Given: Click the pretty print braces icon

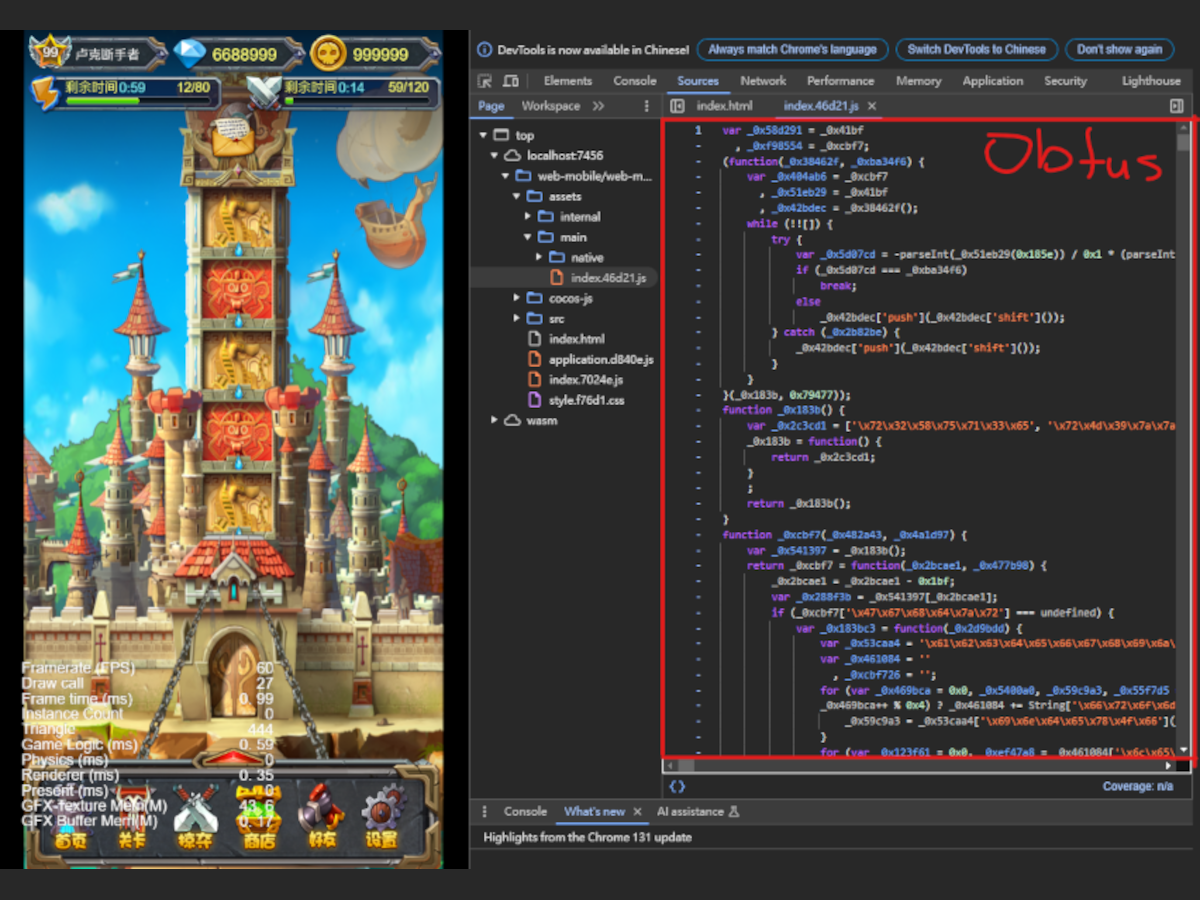Looking at the screenshot, I should [677, 787].
